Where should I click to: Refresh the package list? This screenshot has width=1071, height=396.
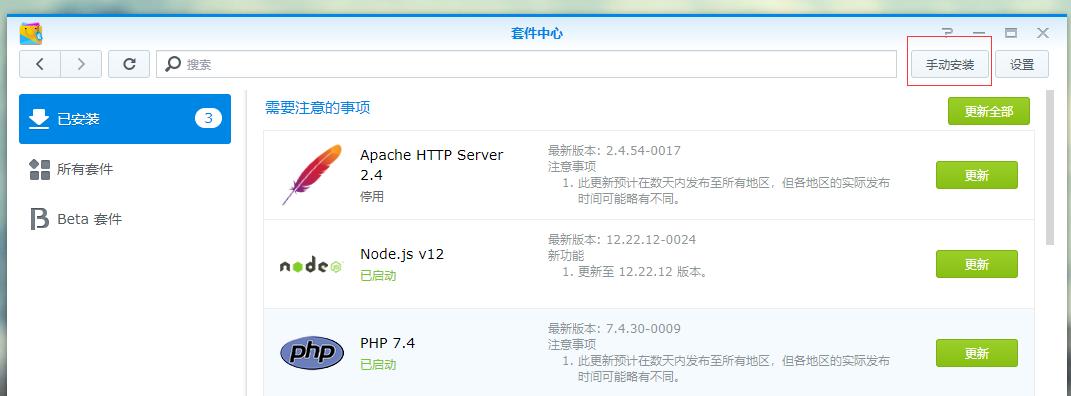[129, 64]
